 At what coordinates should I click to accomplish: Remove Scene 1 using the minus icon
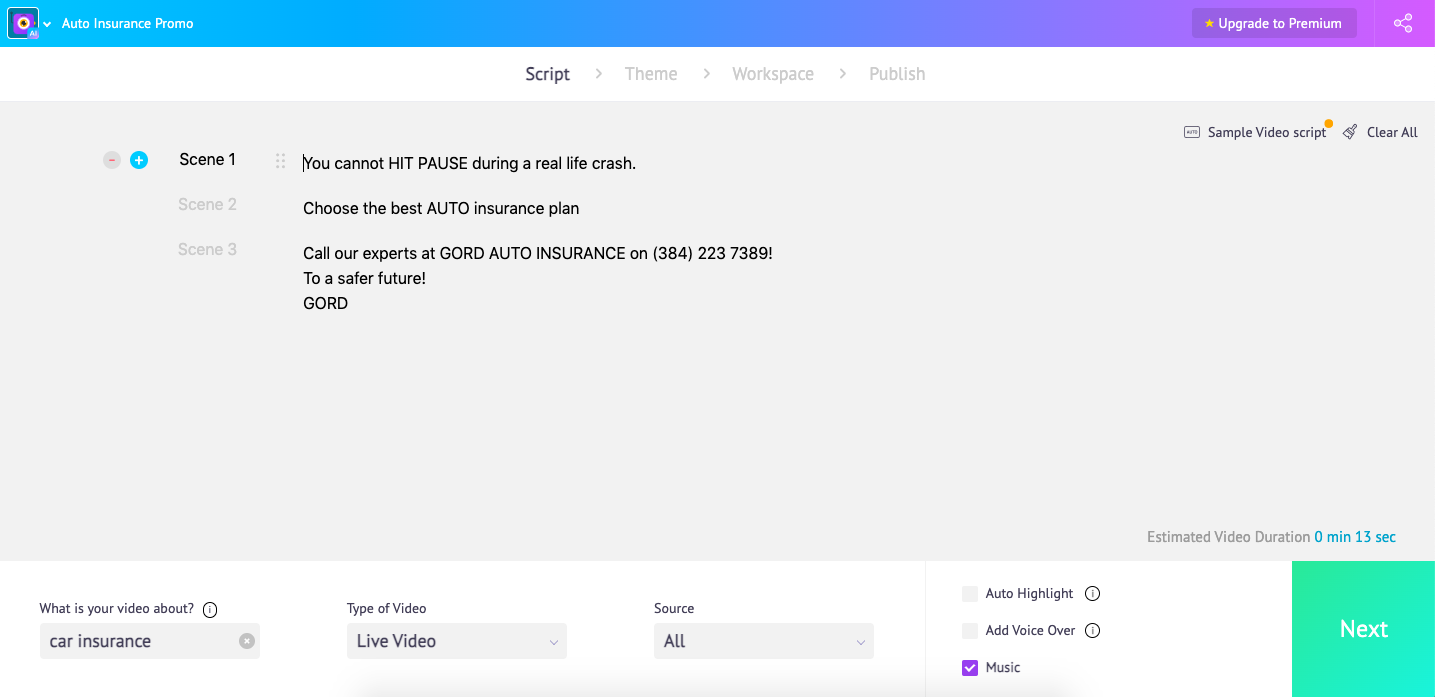tap(111, 160)
